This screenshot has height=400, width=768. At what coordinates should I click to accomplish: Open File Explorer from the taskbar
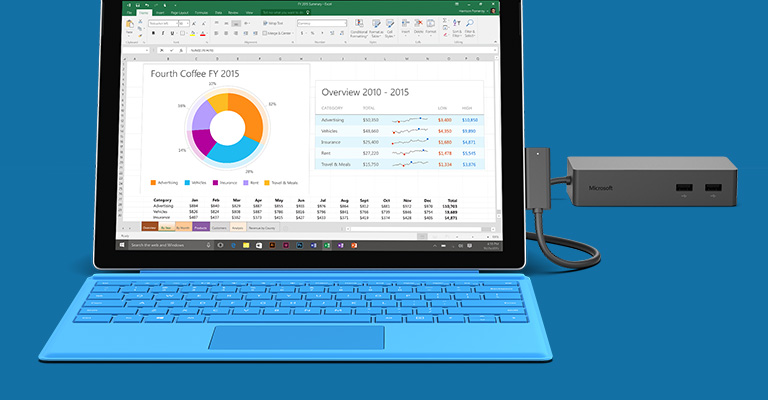click(246, 245)
